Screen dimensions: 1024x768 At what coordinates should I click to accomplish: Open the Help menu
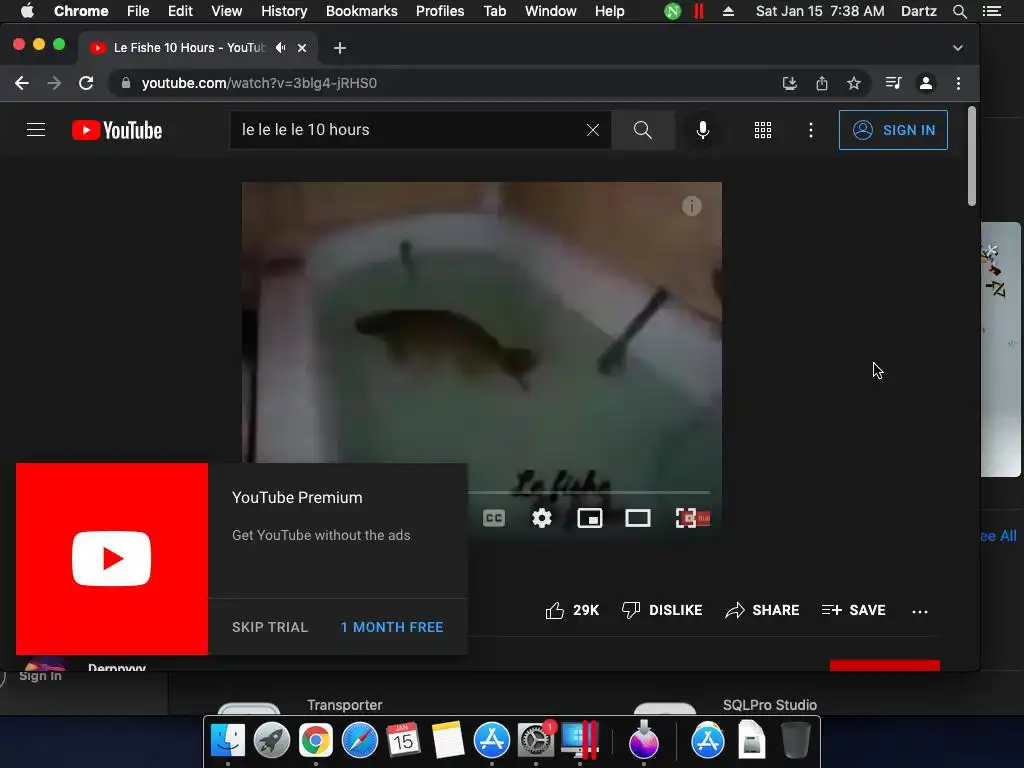(x=609, y=11)
